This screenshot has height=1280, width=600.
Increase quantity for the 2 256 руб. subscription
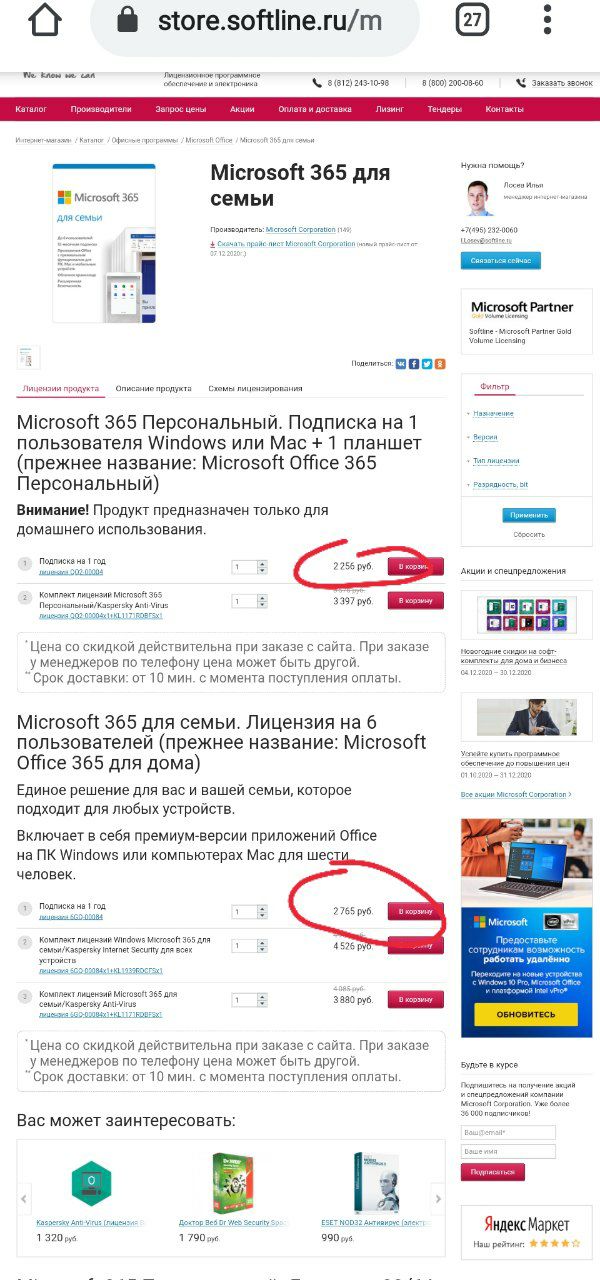pyautogui.click(x=262, y=564)
